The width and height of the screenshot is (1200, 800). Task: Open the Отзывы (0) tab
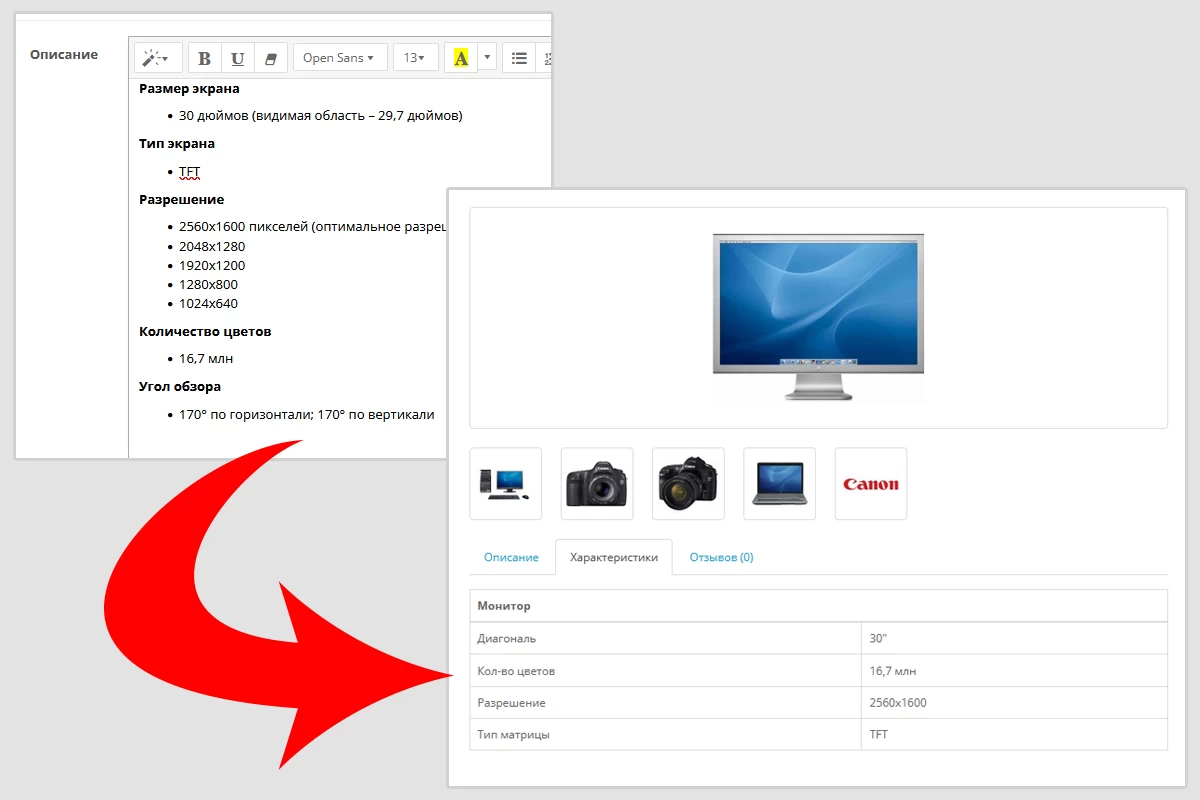coord(721,557)
